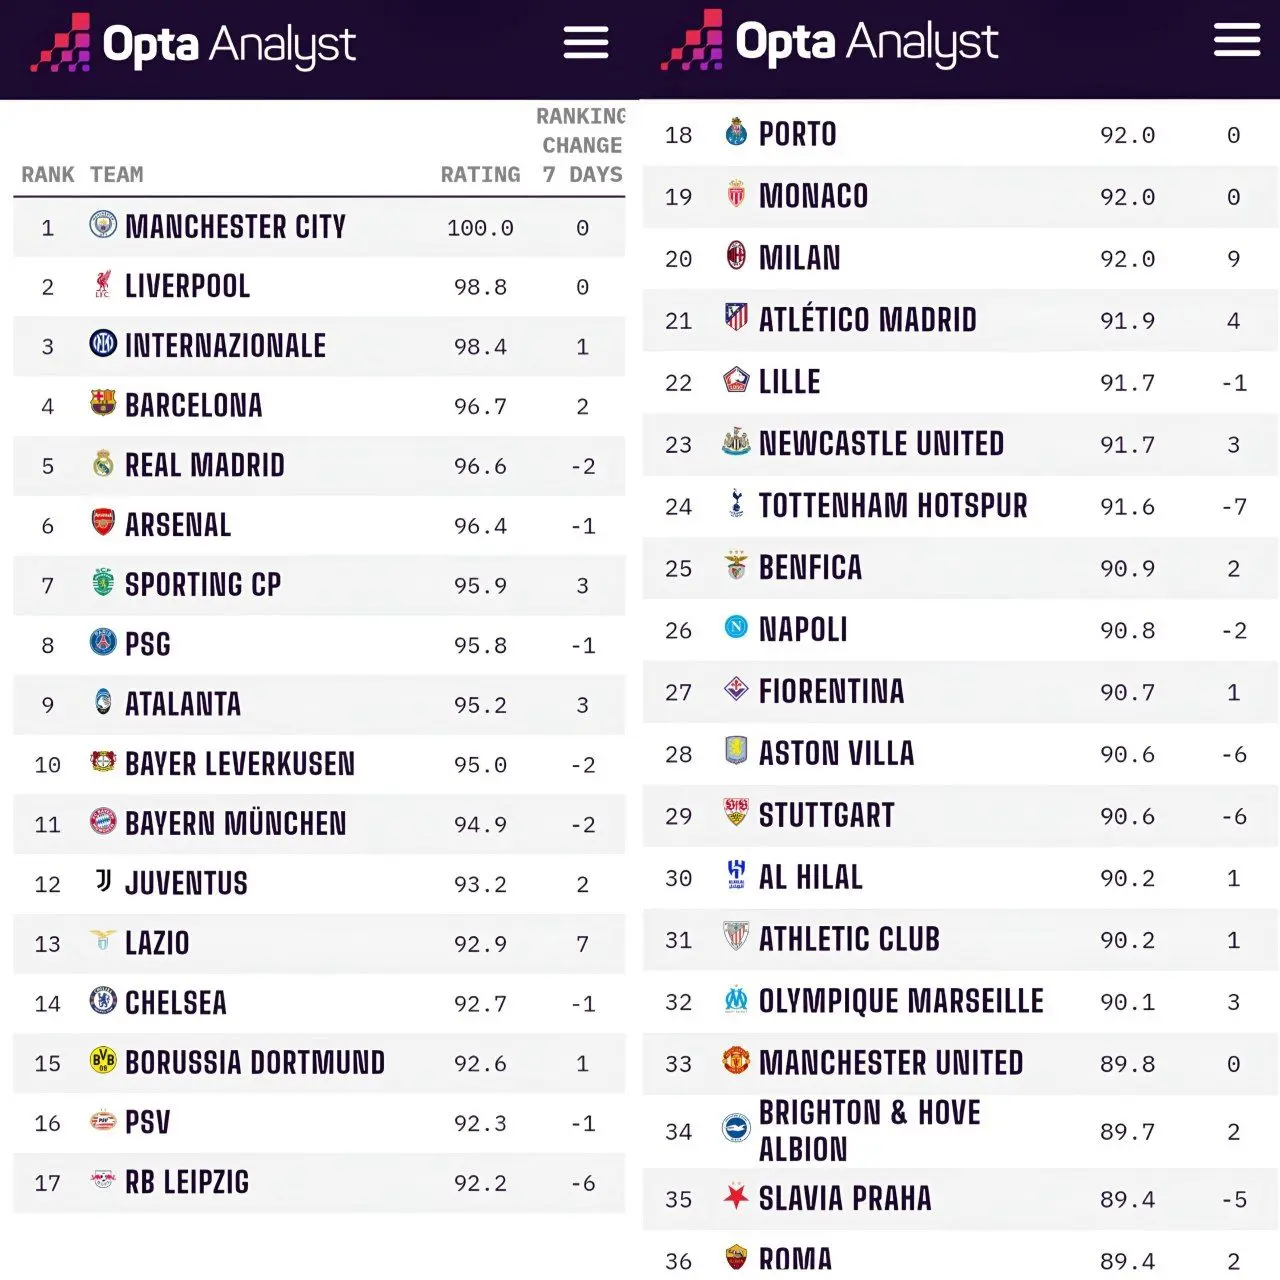Sort by RANK column header

[x=48, y=175]
